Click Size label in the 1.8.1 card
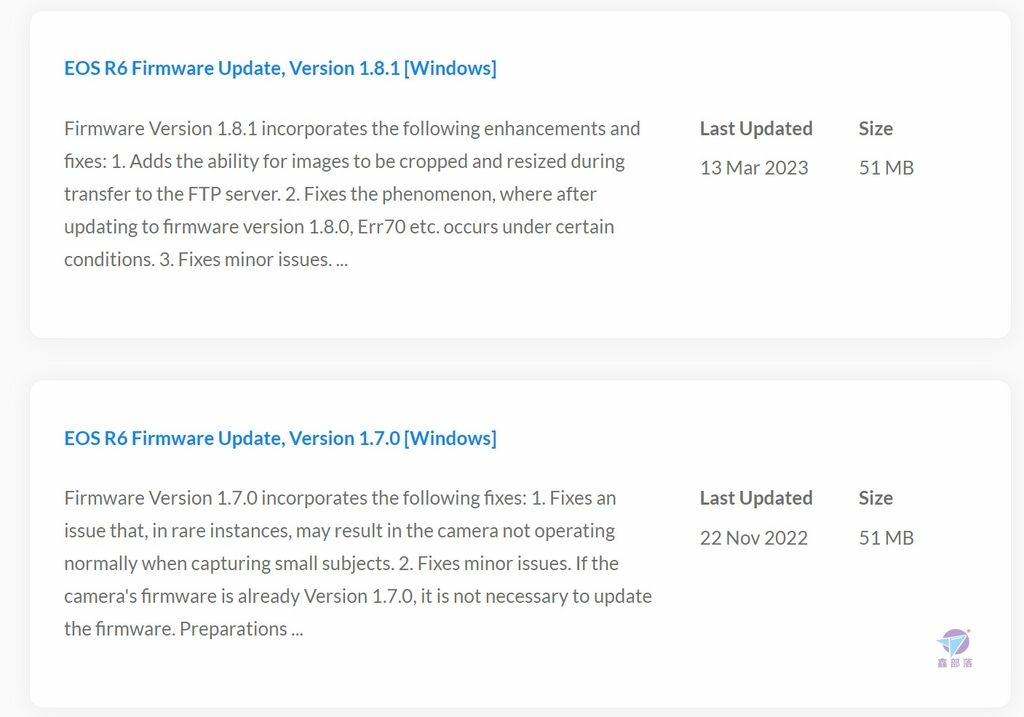 [x=876, y=129]
